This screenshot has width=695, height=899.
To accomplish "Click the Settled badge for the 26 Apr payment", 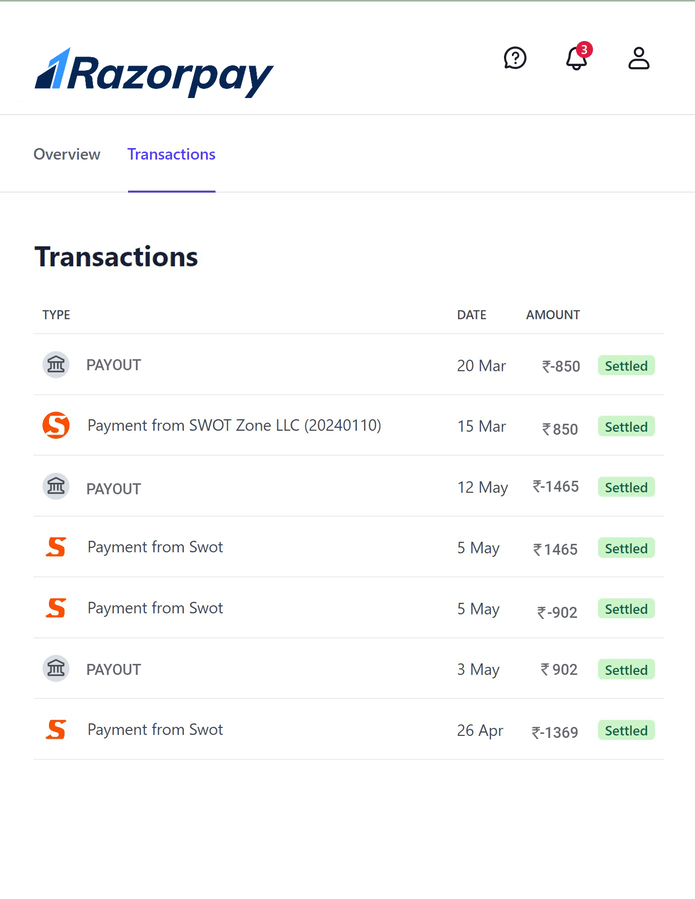I will (626, 730).
